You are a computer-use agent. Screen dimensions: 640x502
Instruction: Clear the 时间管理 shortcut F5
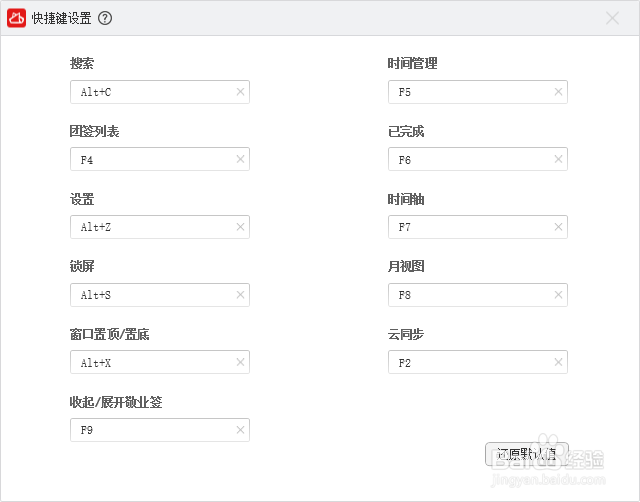(x=558, y=92)
